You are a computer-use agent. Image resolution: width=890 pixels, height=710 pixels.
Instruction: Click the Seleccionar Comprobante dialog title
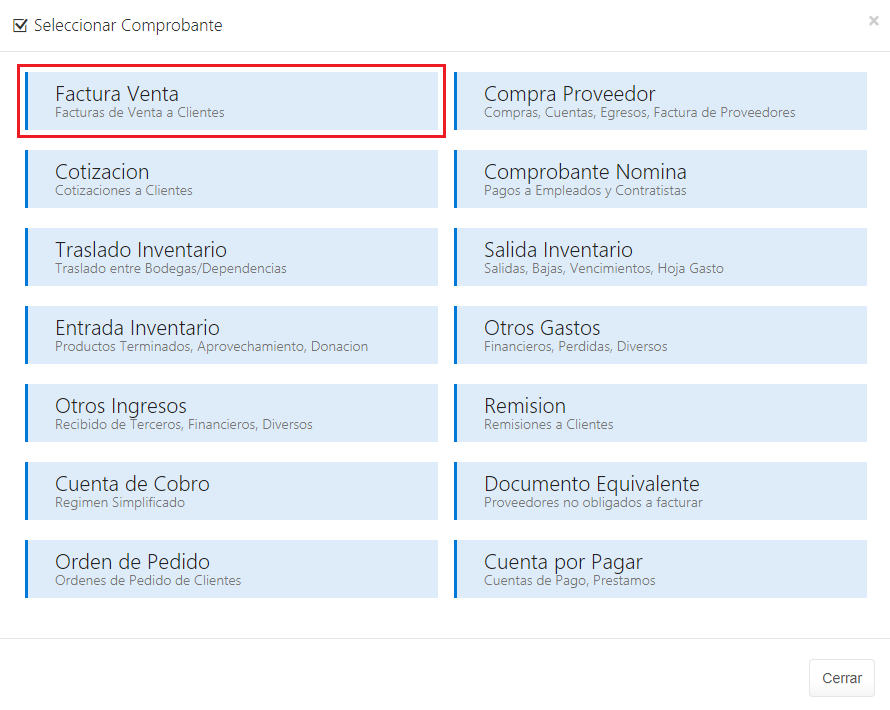[128, 26]
